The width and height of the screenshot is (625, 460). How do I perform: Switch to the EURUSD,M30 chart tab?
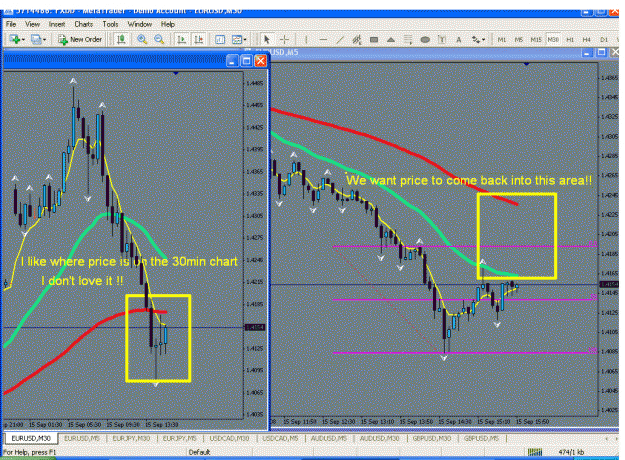click(x=31, y=438)
